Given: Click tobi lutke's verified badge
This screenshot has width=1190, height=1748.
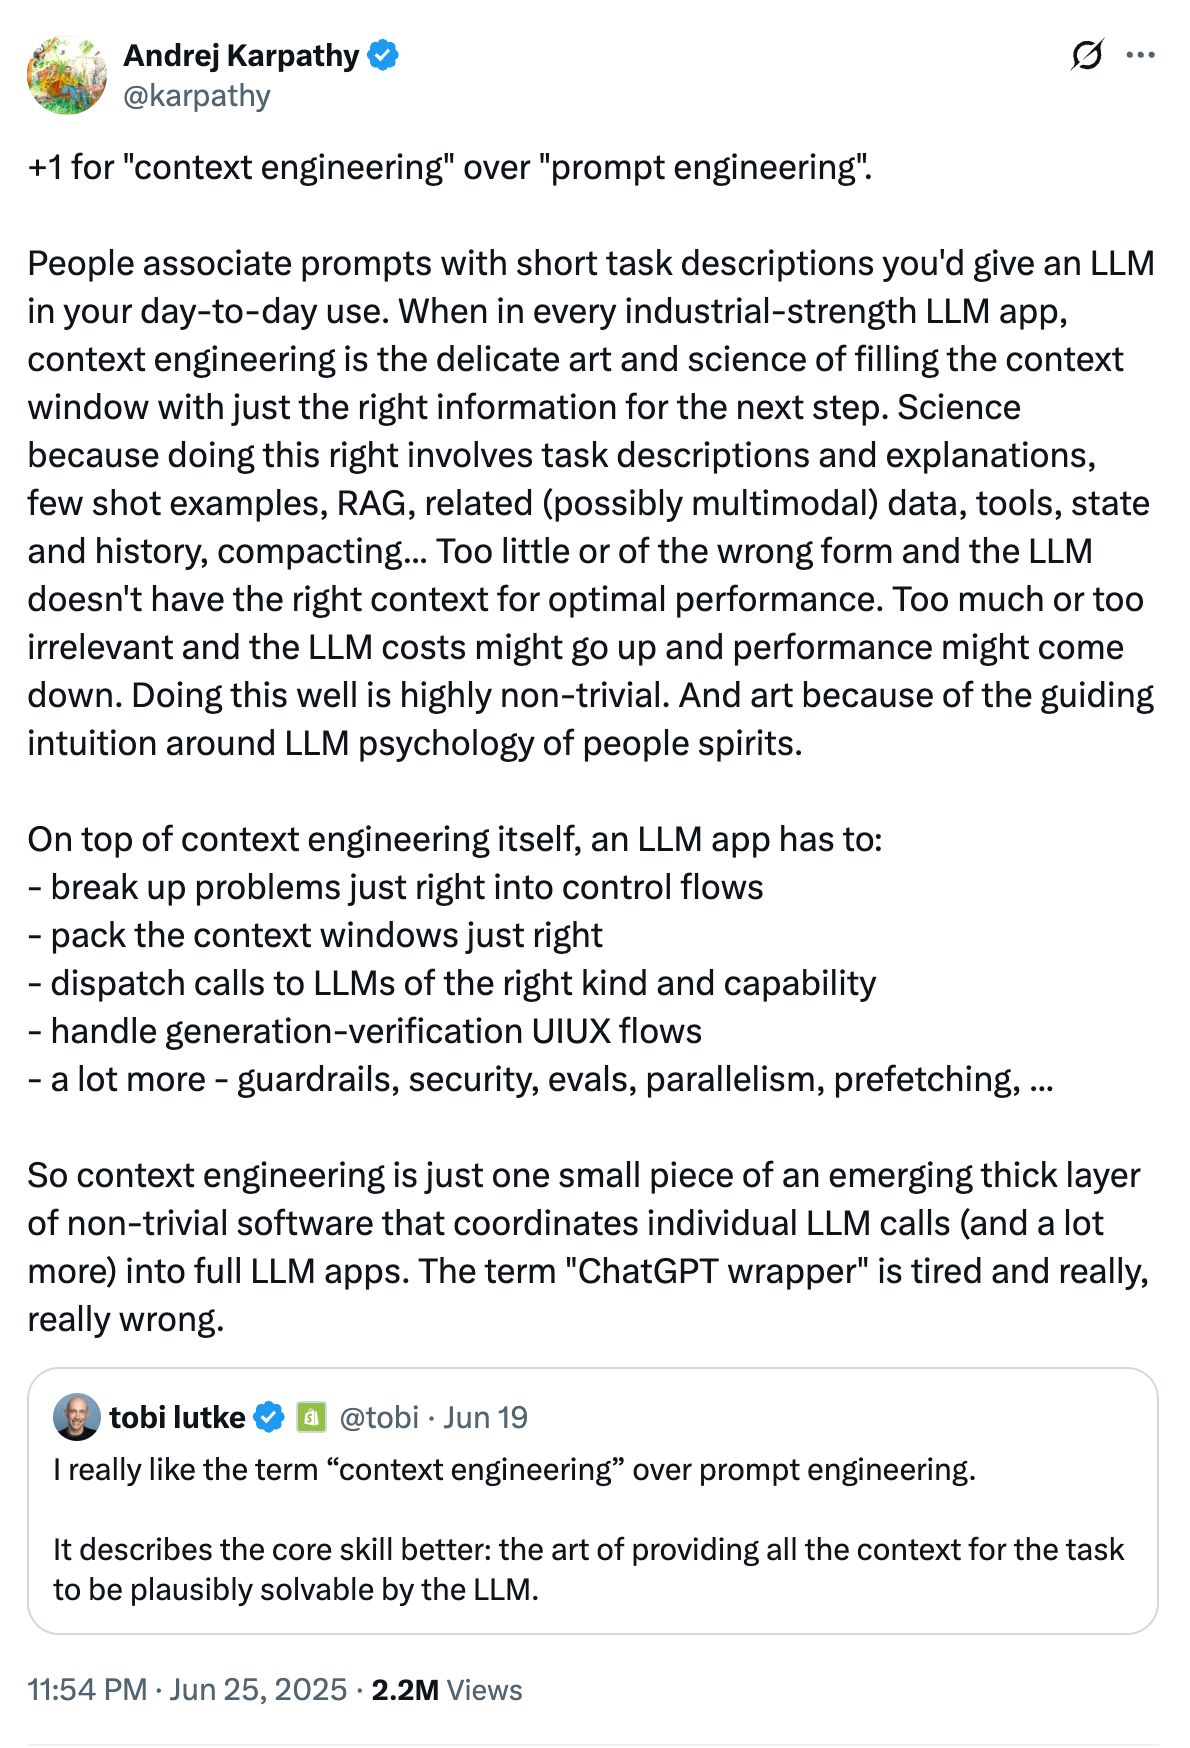Looking at the screenshot, I should tap(269, 1417).
